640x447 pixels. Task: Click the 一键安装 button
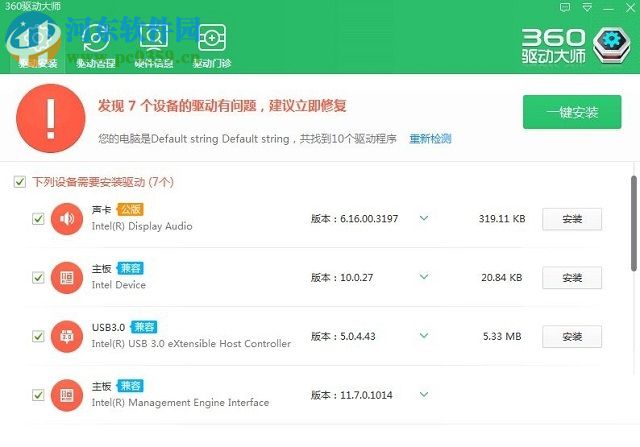click(572, 112)
